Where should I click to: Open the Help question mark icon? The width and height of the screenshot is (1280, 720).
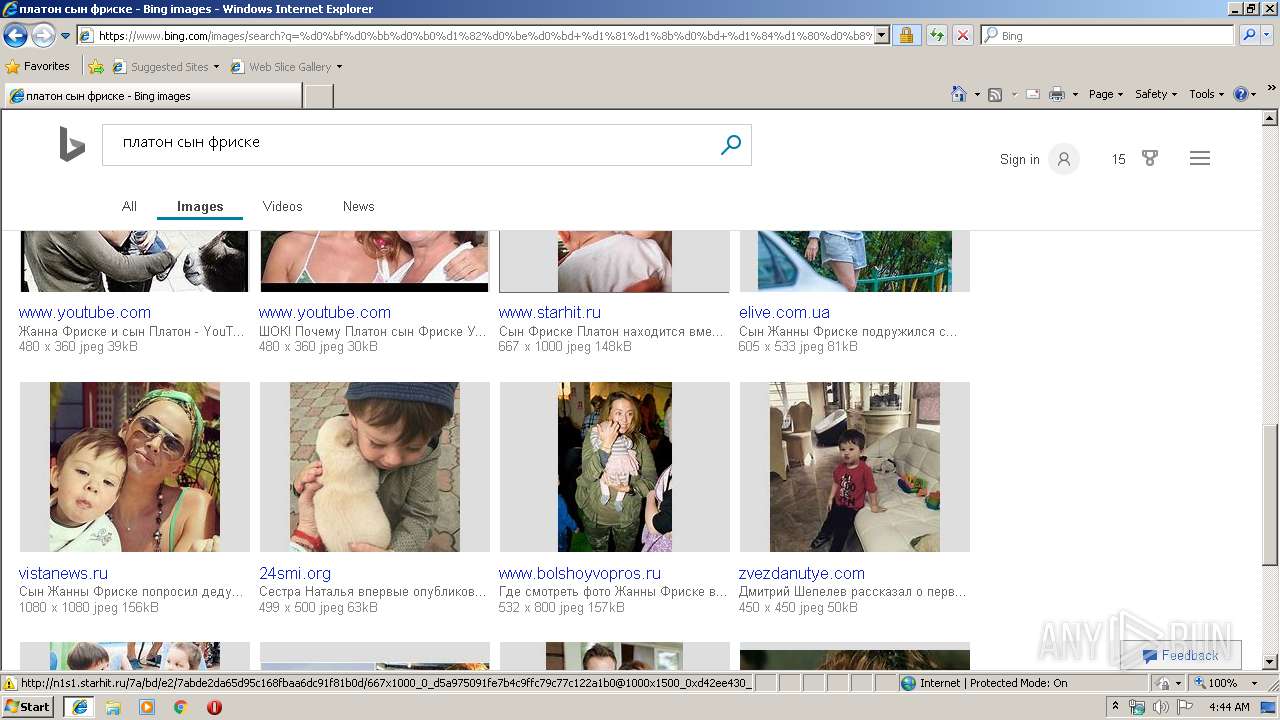1241,94
